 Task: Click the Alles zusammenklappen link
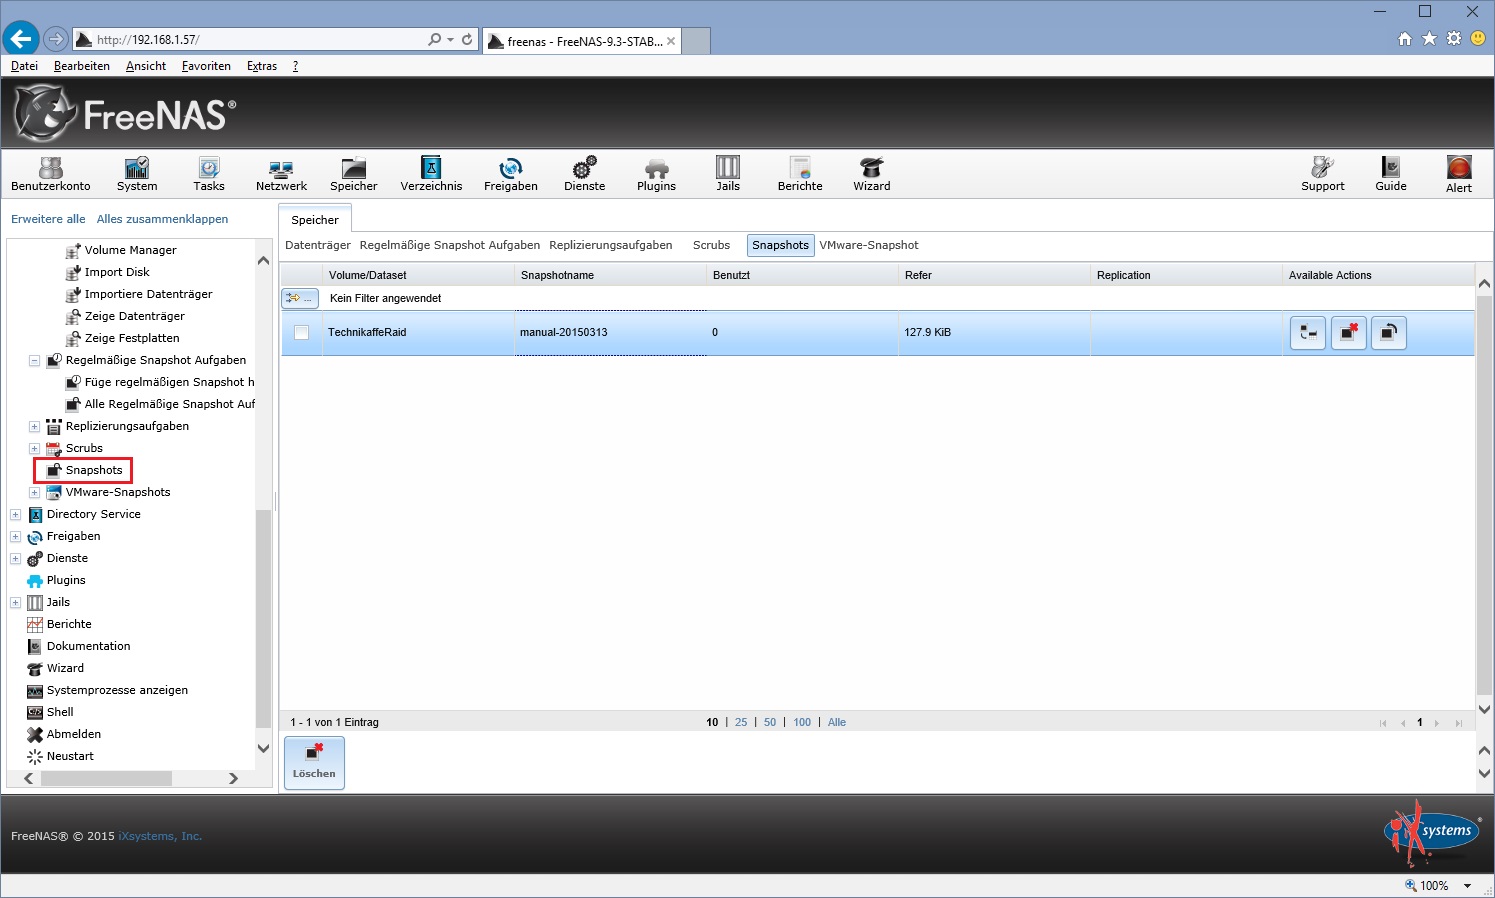coord(162,219)
